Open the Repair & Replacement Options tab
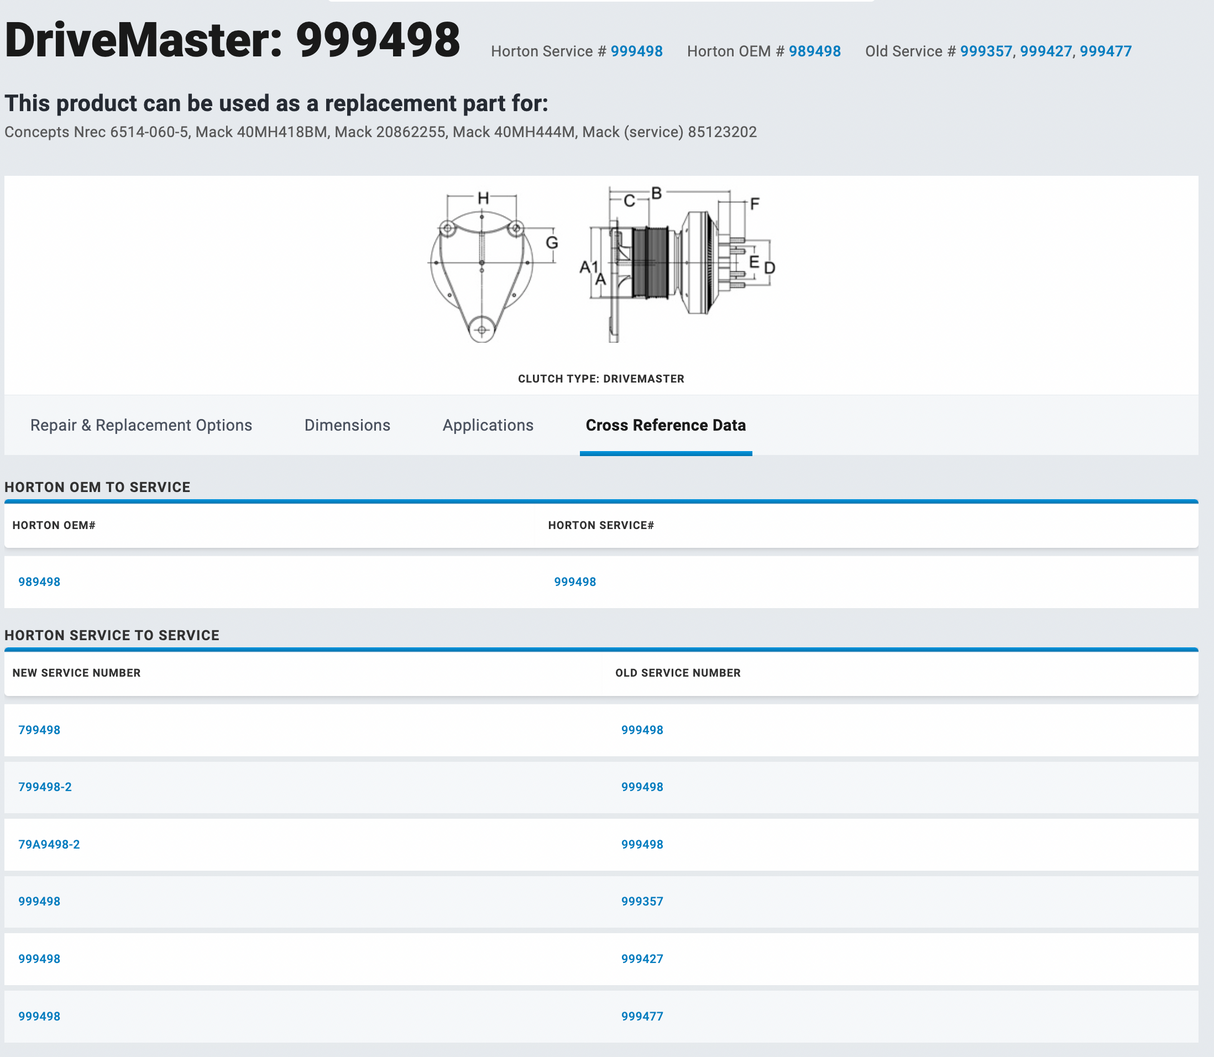The width and height of the screenshot is (1214, 1057). 141,425
